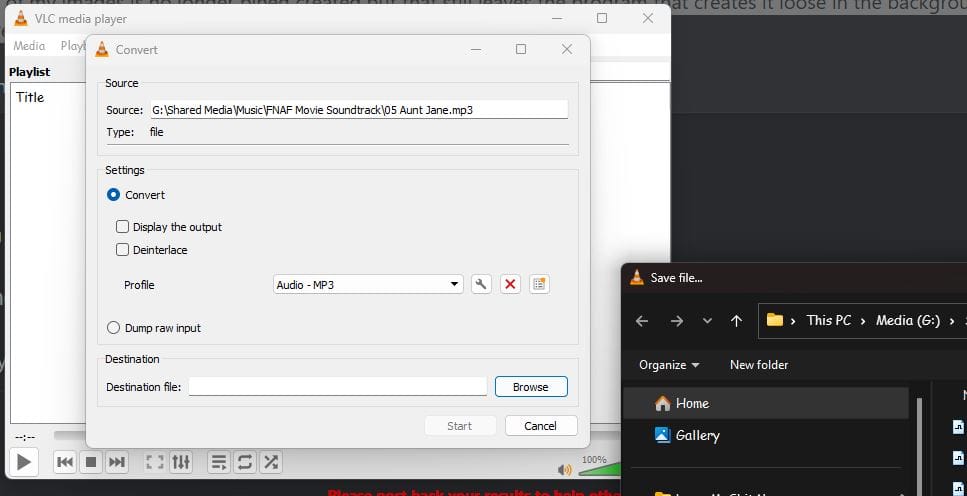Select the Dump raw input option
This screenshot has width=967, height=496.
[113, 328]
